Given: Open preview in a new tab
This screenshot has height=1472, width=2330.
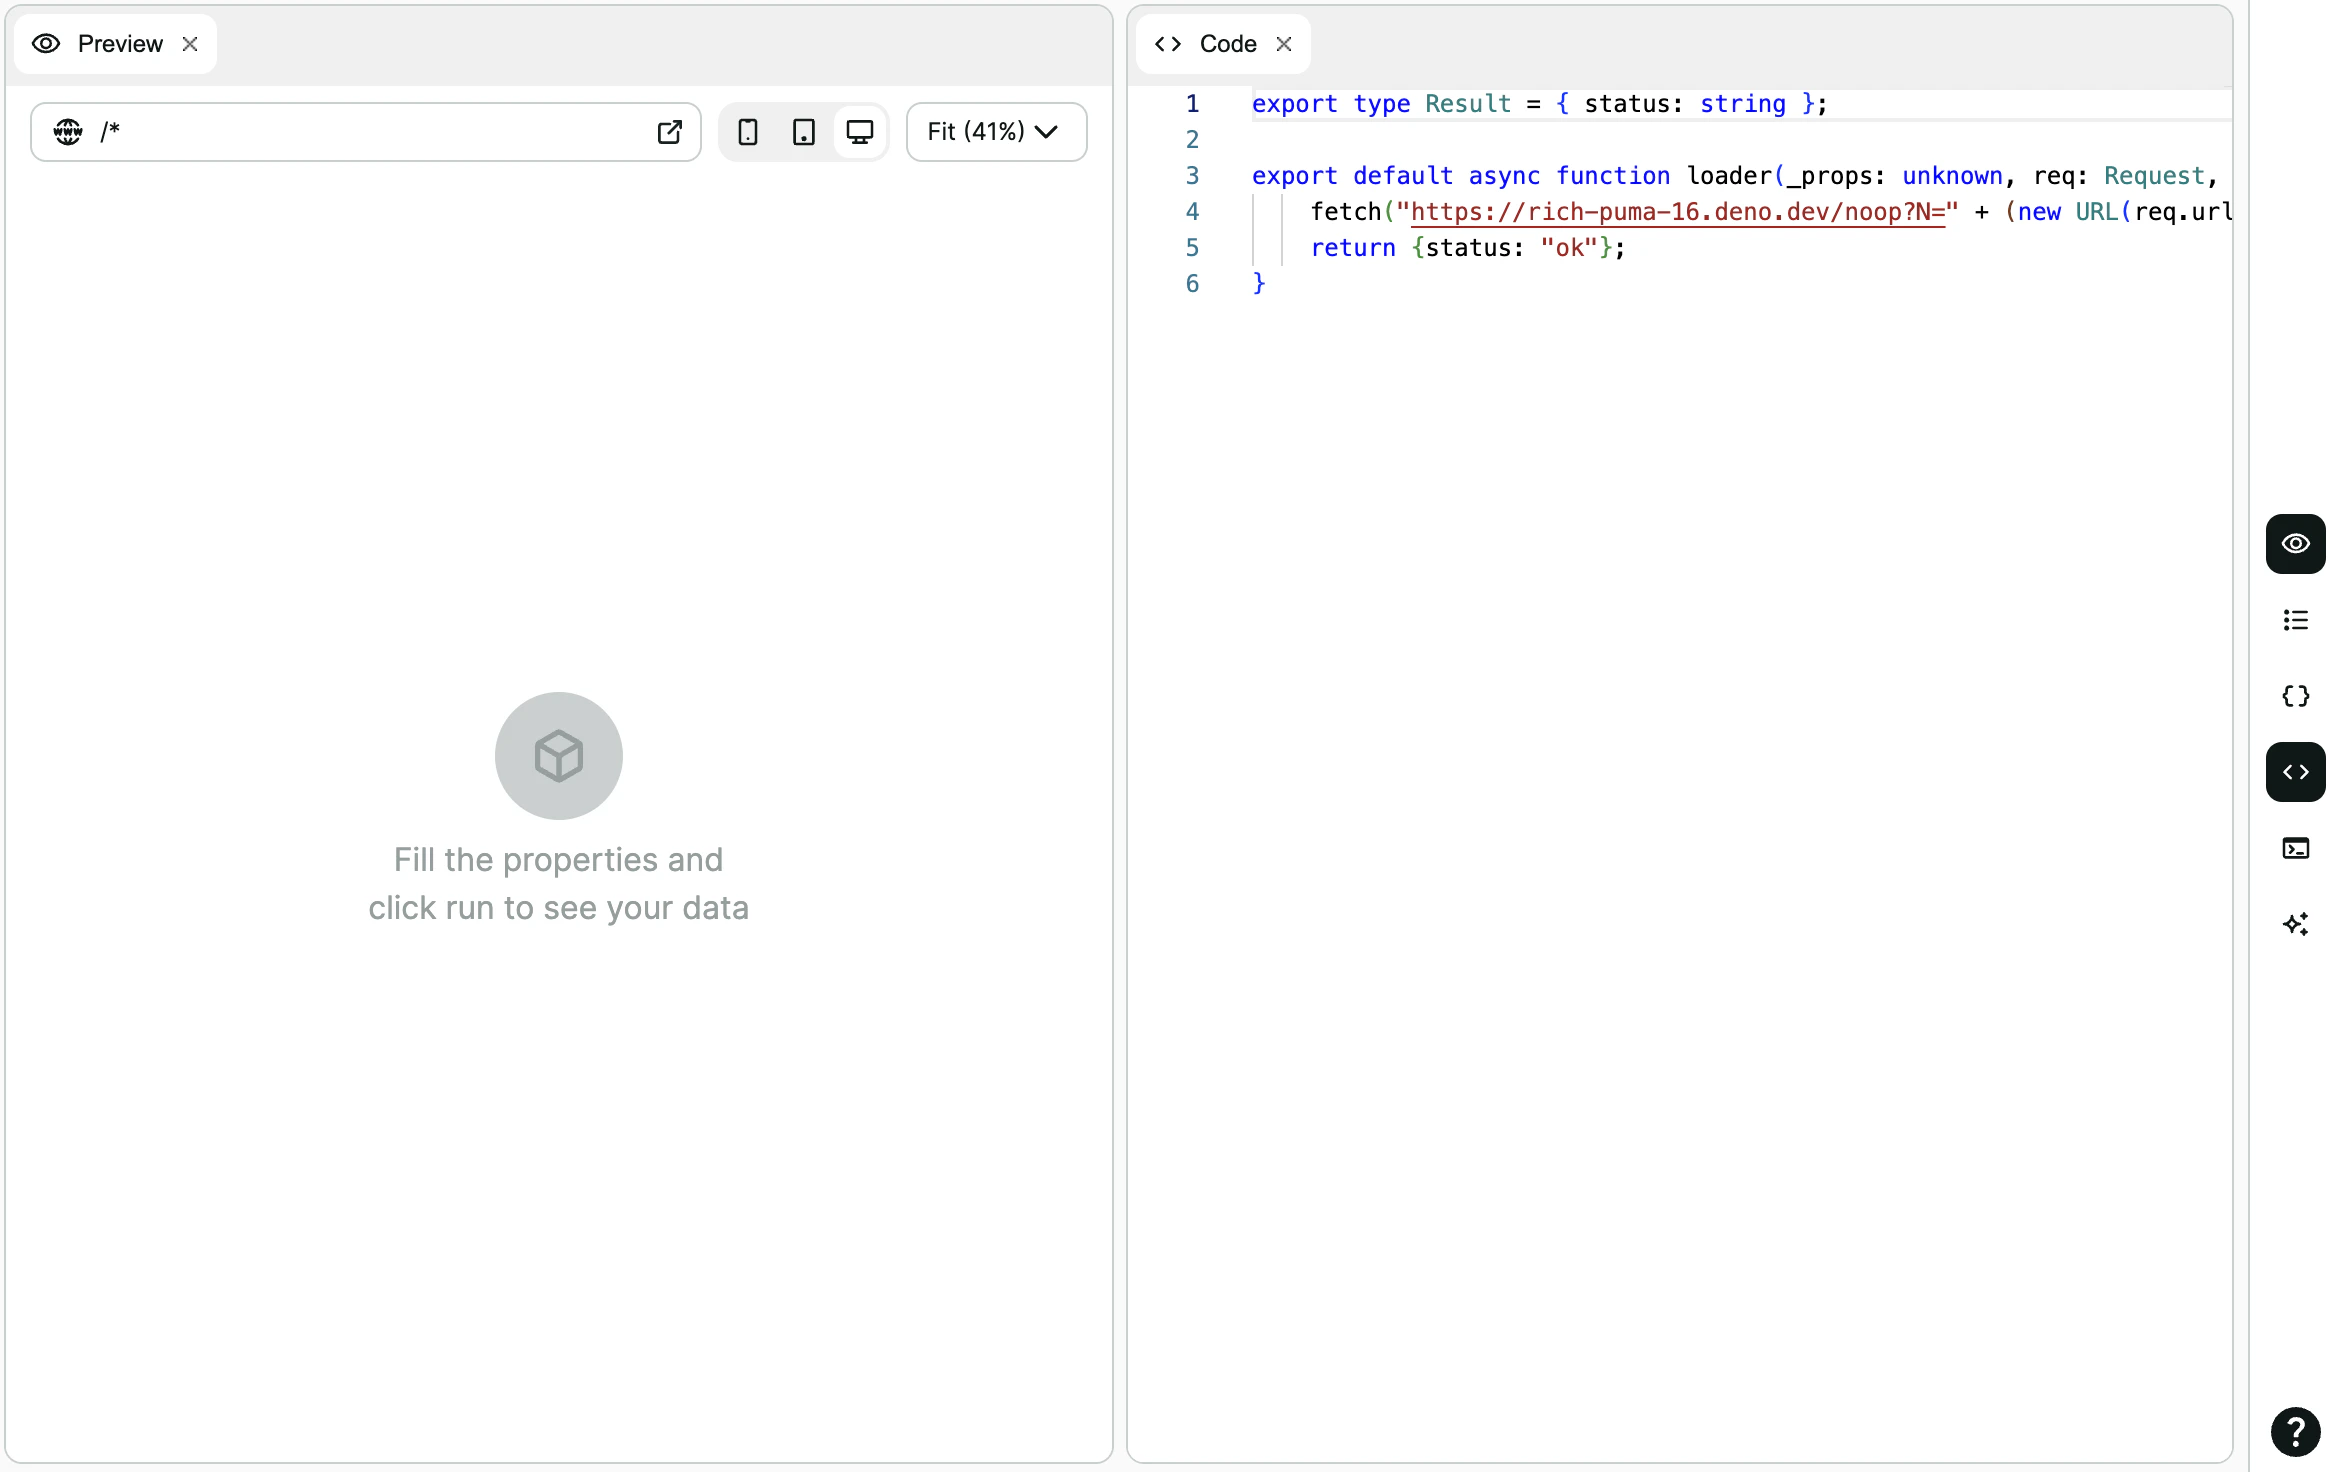Looking at the screenshot, I should 670,131.
